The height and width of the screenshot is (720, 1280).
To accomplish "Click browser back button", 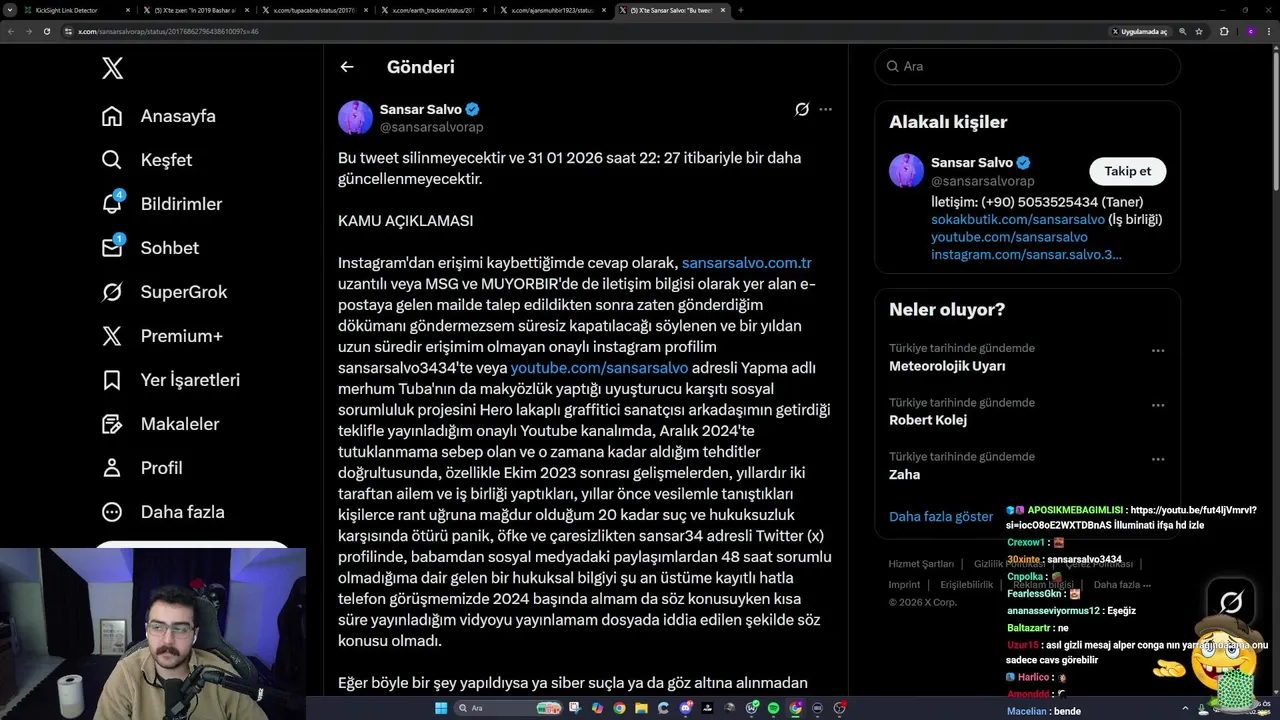I will click(x=10, y=31).
